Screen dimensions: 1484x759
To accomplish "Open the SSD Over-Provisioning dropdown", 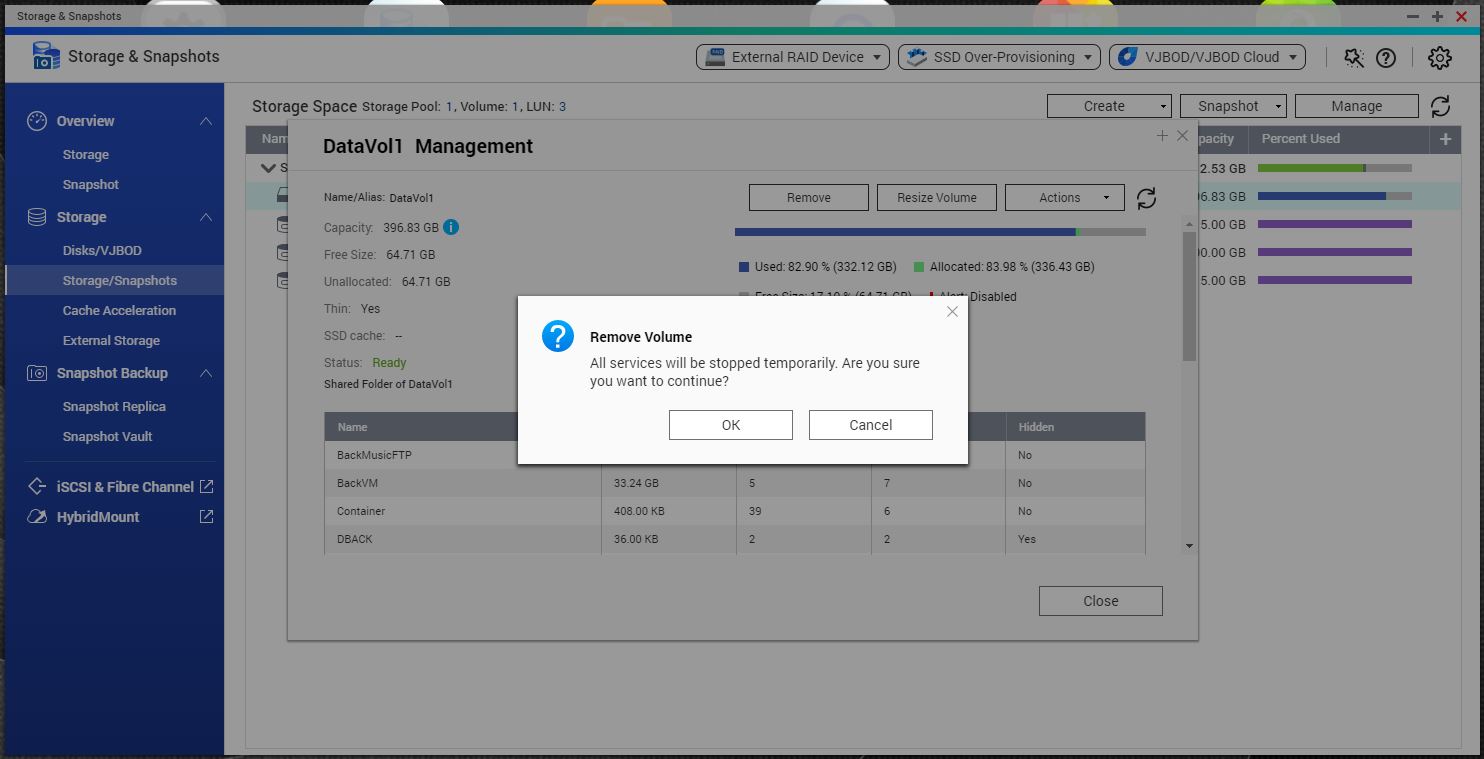I will click(999, 57).
